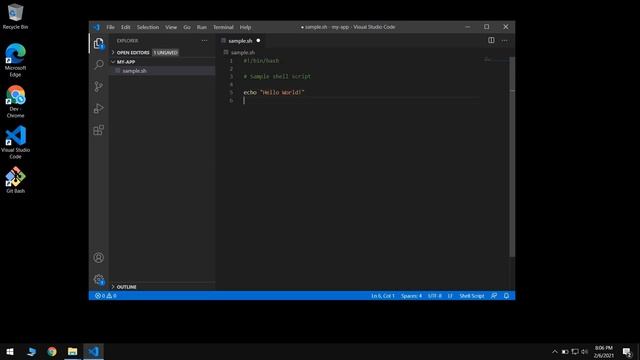
Task: Open editor More Actions ellipsis
Action: click(x=504, y=40)
